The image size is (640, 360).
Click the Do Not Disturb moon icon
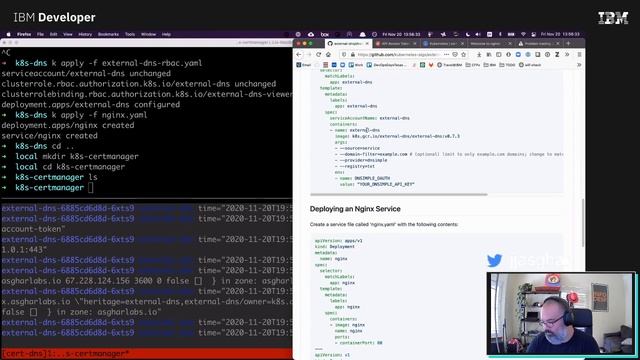468,34
